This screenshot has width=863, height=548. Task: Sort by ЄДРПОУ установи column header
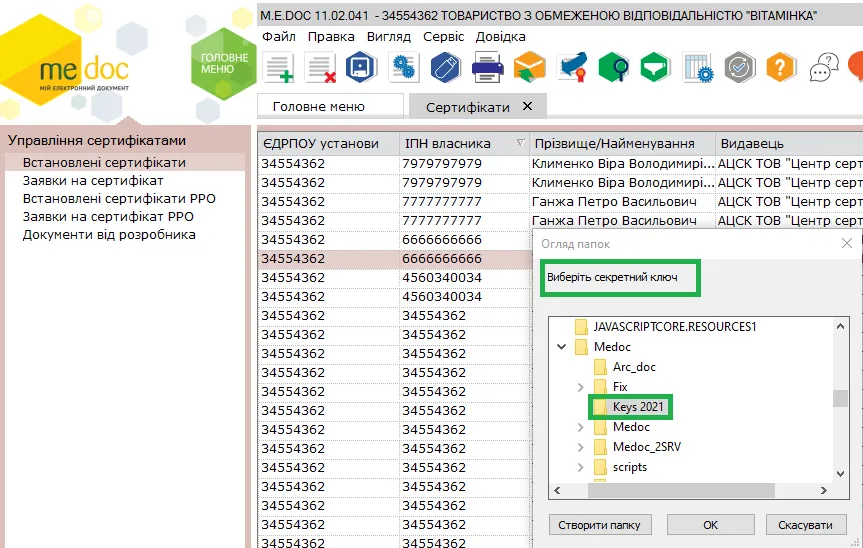tap(328, 144)
